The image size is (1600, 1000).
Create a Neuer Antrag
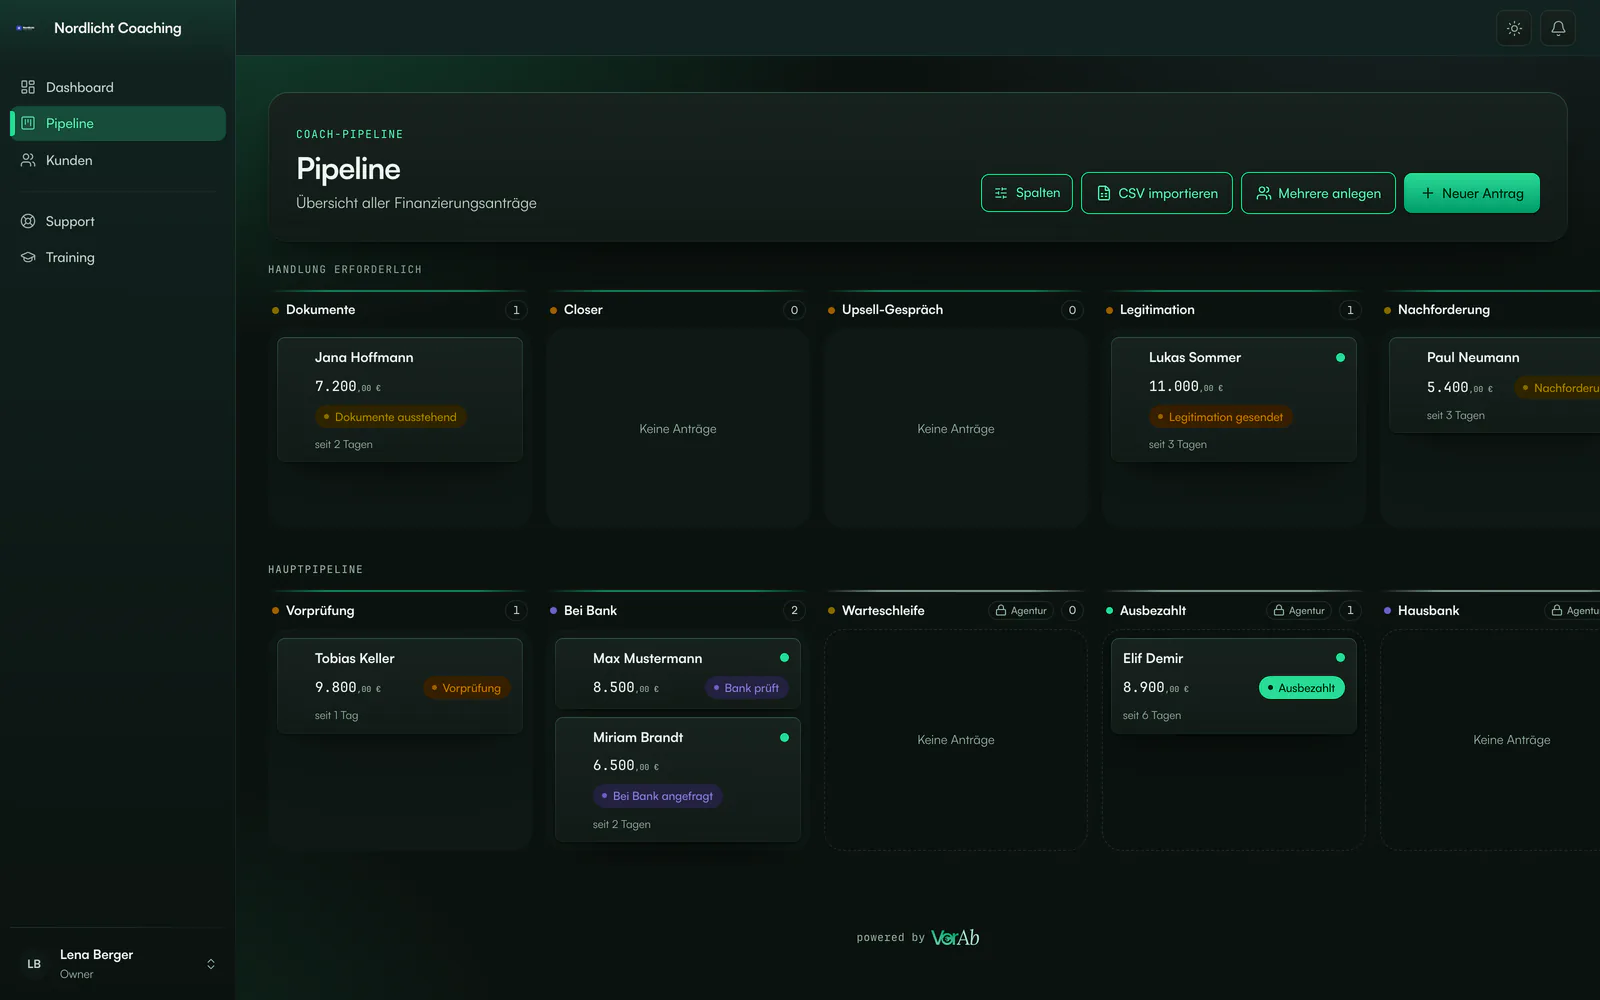(1472, 193)
